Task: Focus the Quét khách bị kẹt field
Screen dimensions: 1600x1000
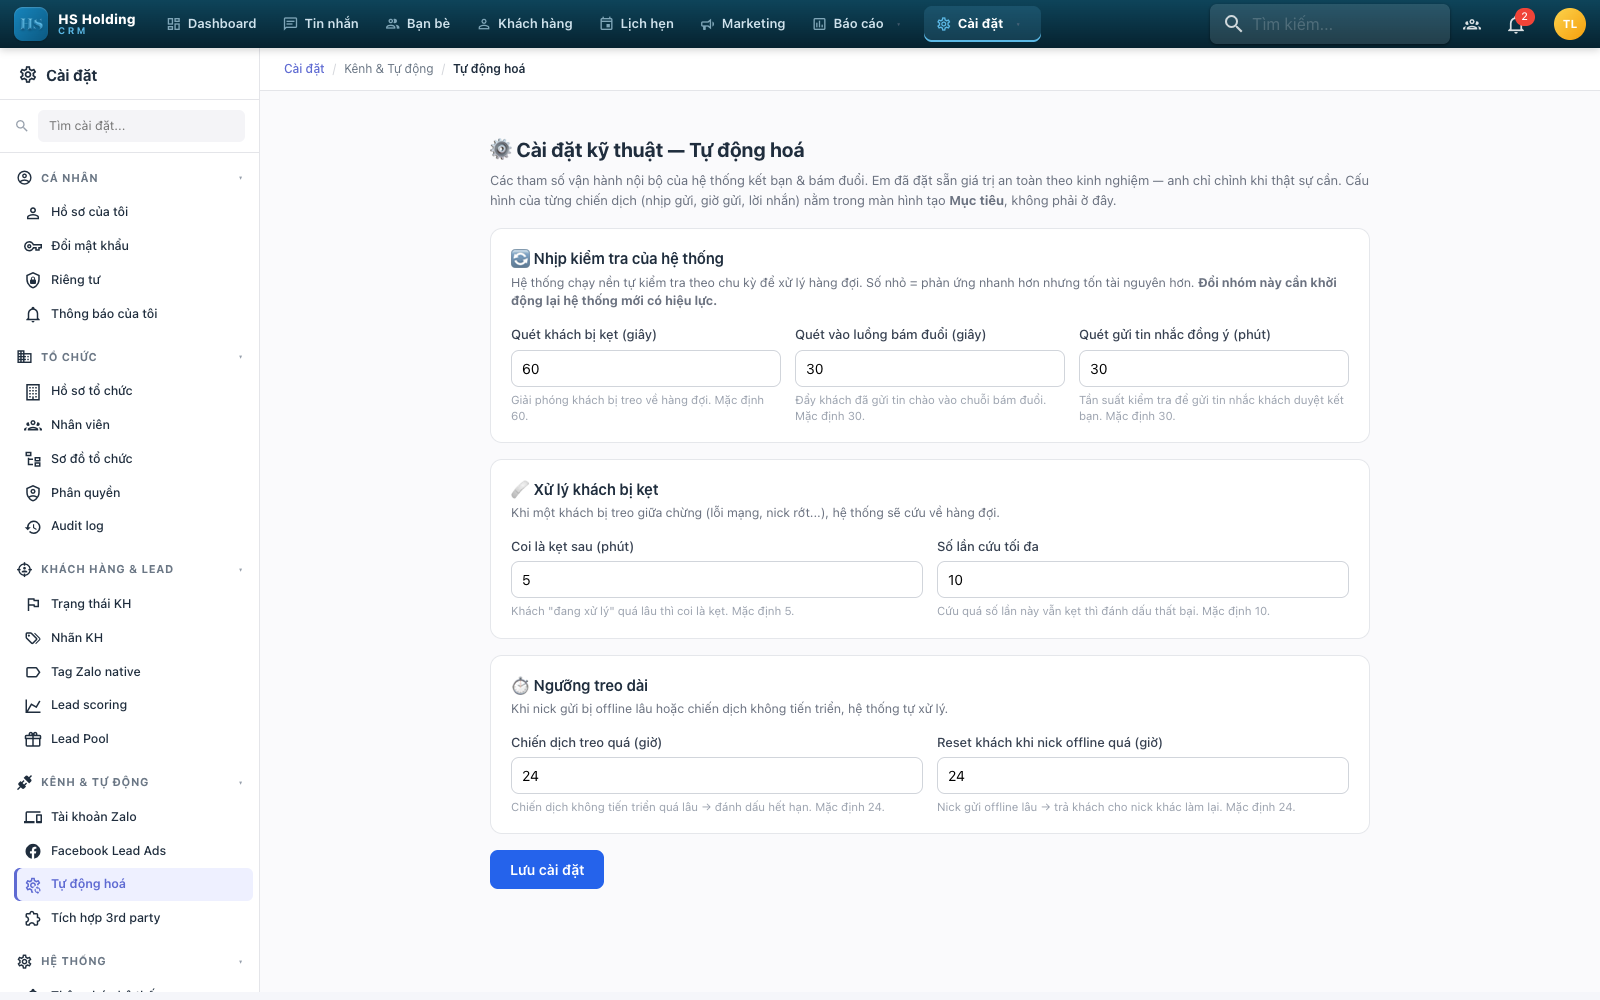Action: [646, 369]
